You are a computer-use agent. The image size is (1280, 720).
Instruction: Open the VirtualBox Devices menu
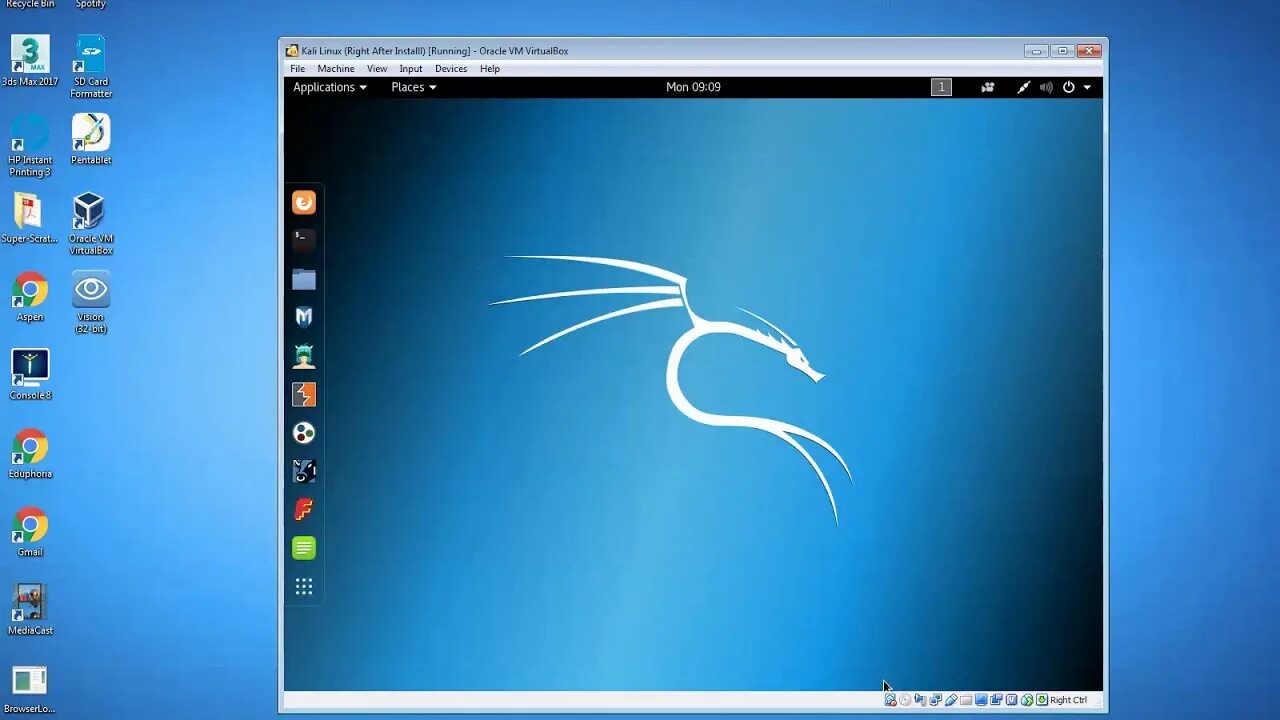tap(451, 69)
